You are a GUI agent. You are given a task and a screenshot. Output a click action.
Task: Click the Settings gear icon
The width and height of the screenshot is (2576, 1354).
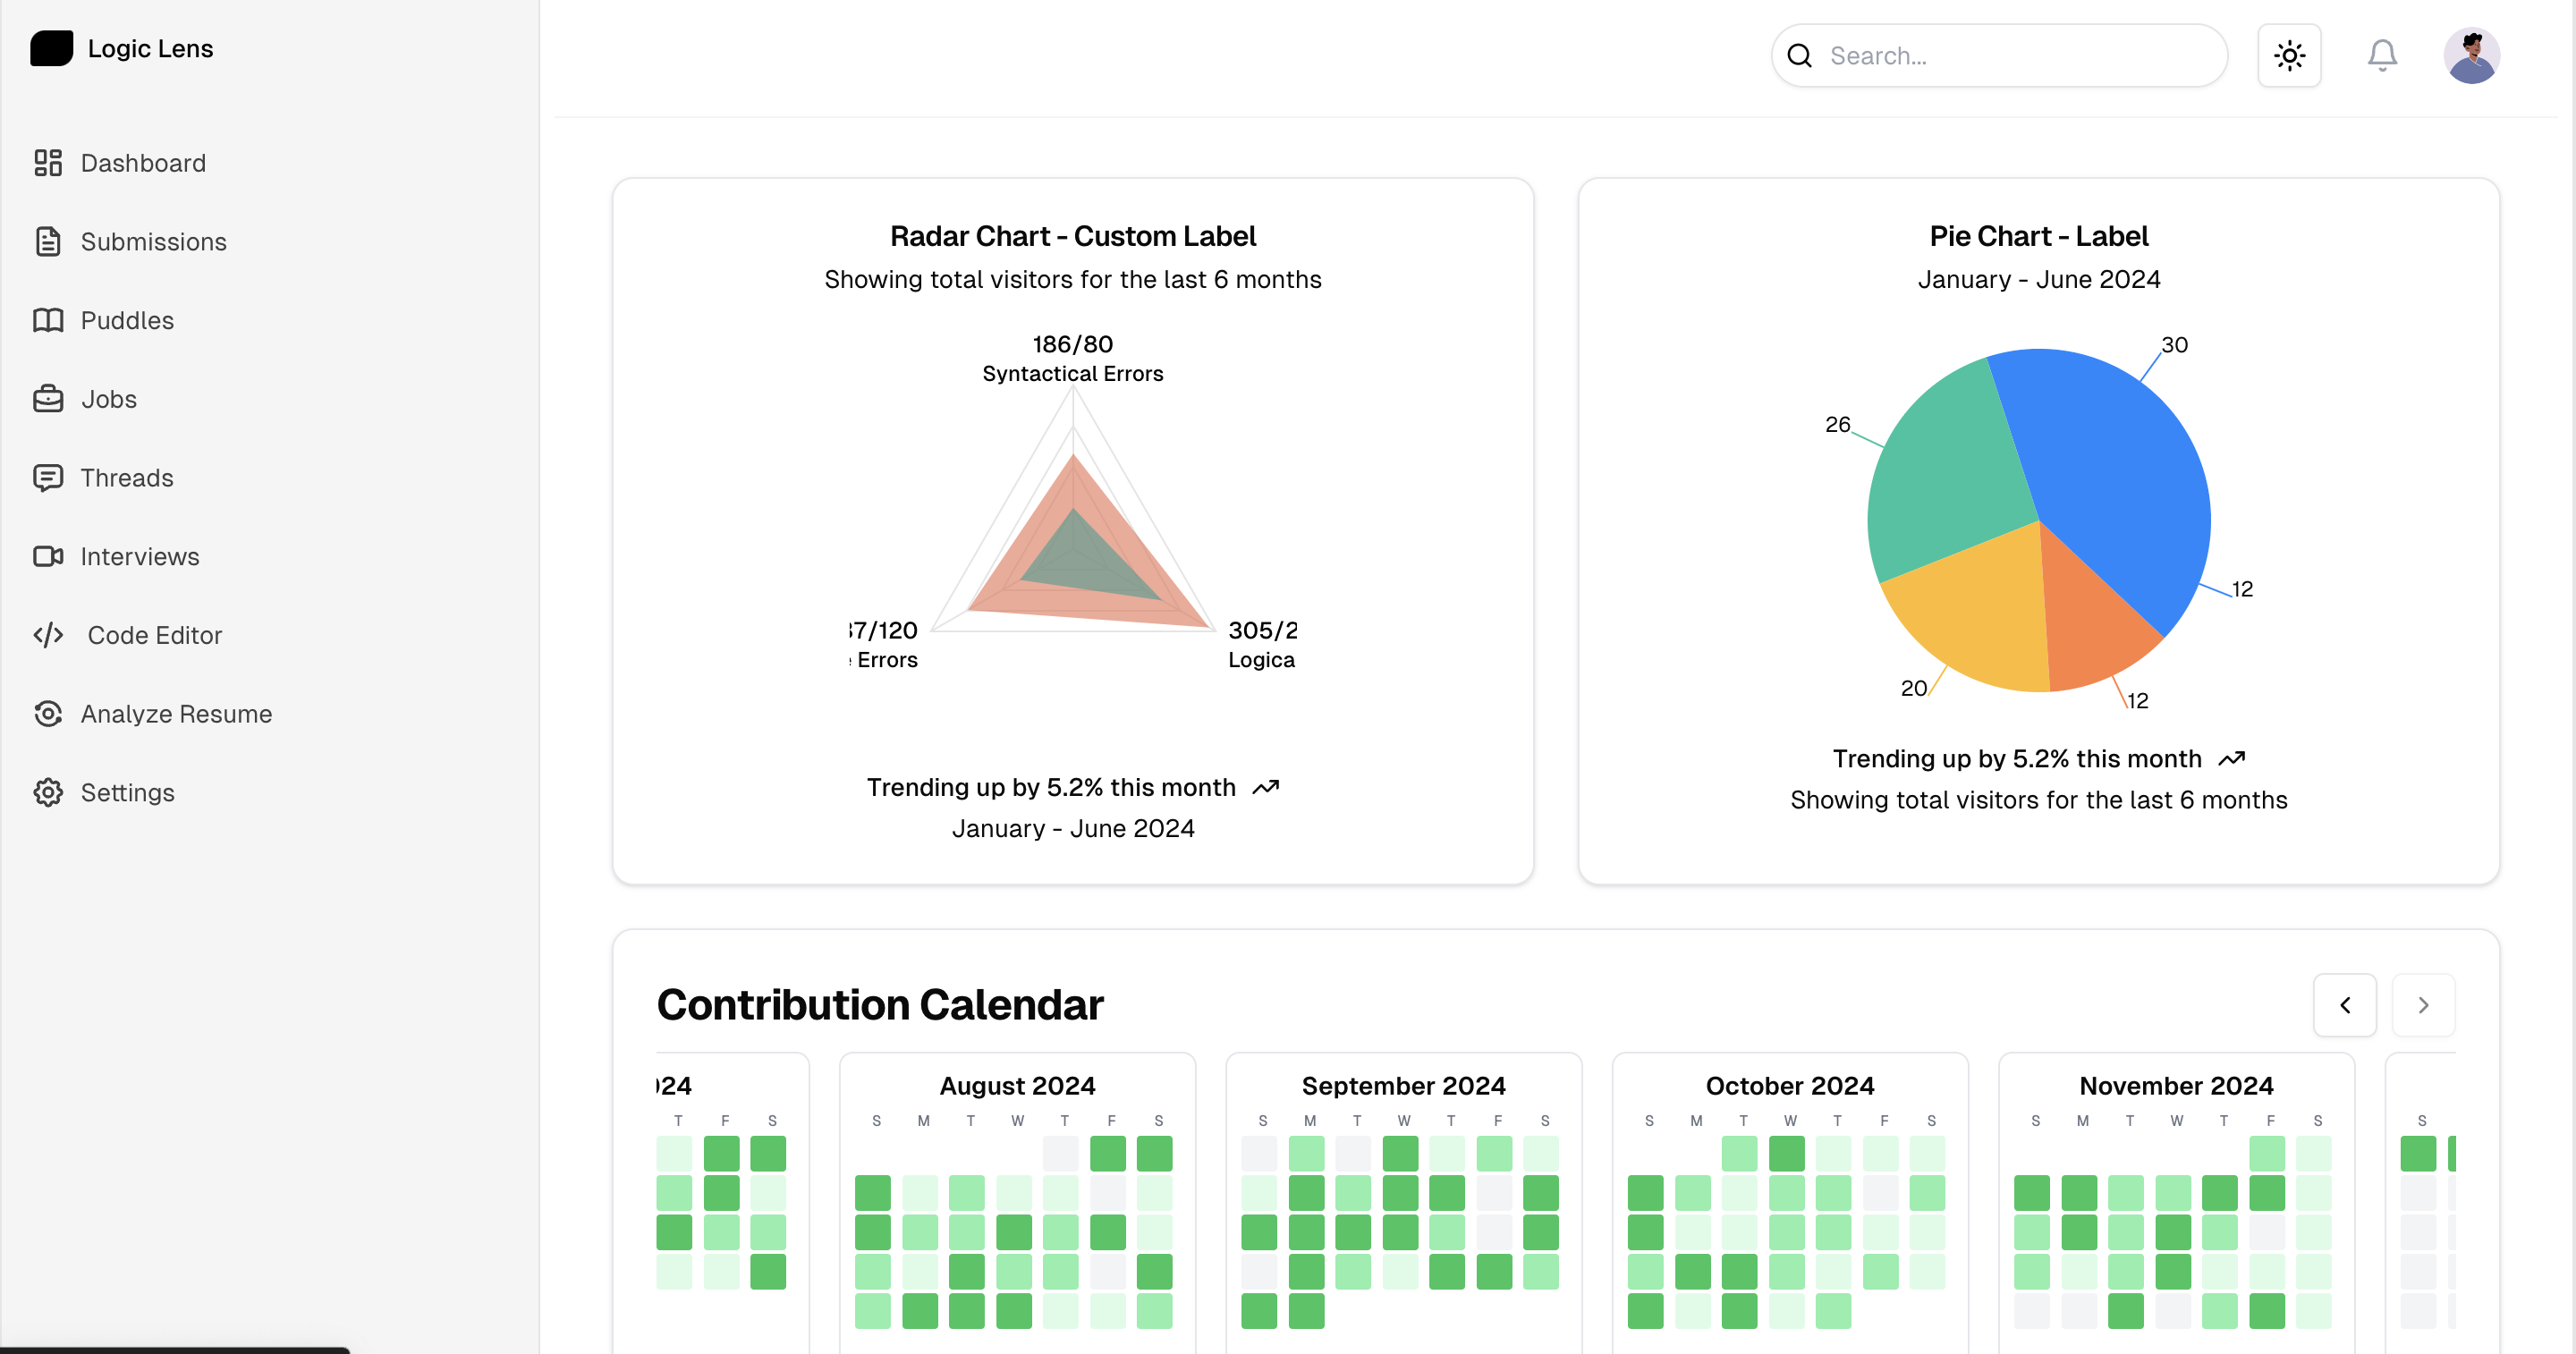[48, 792]
